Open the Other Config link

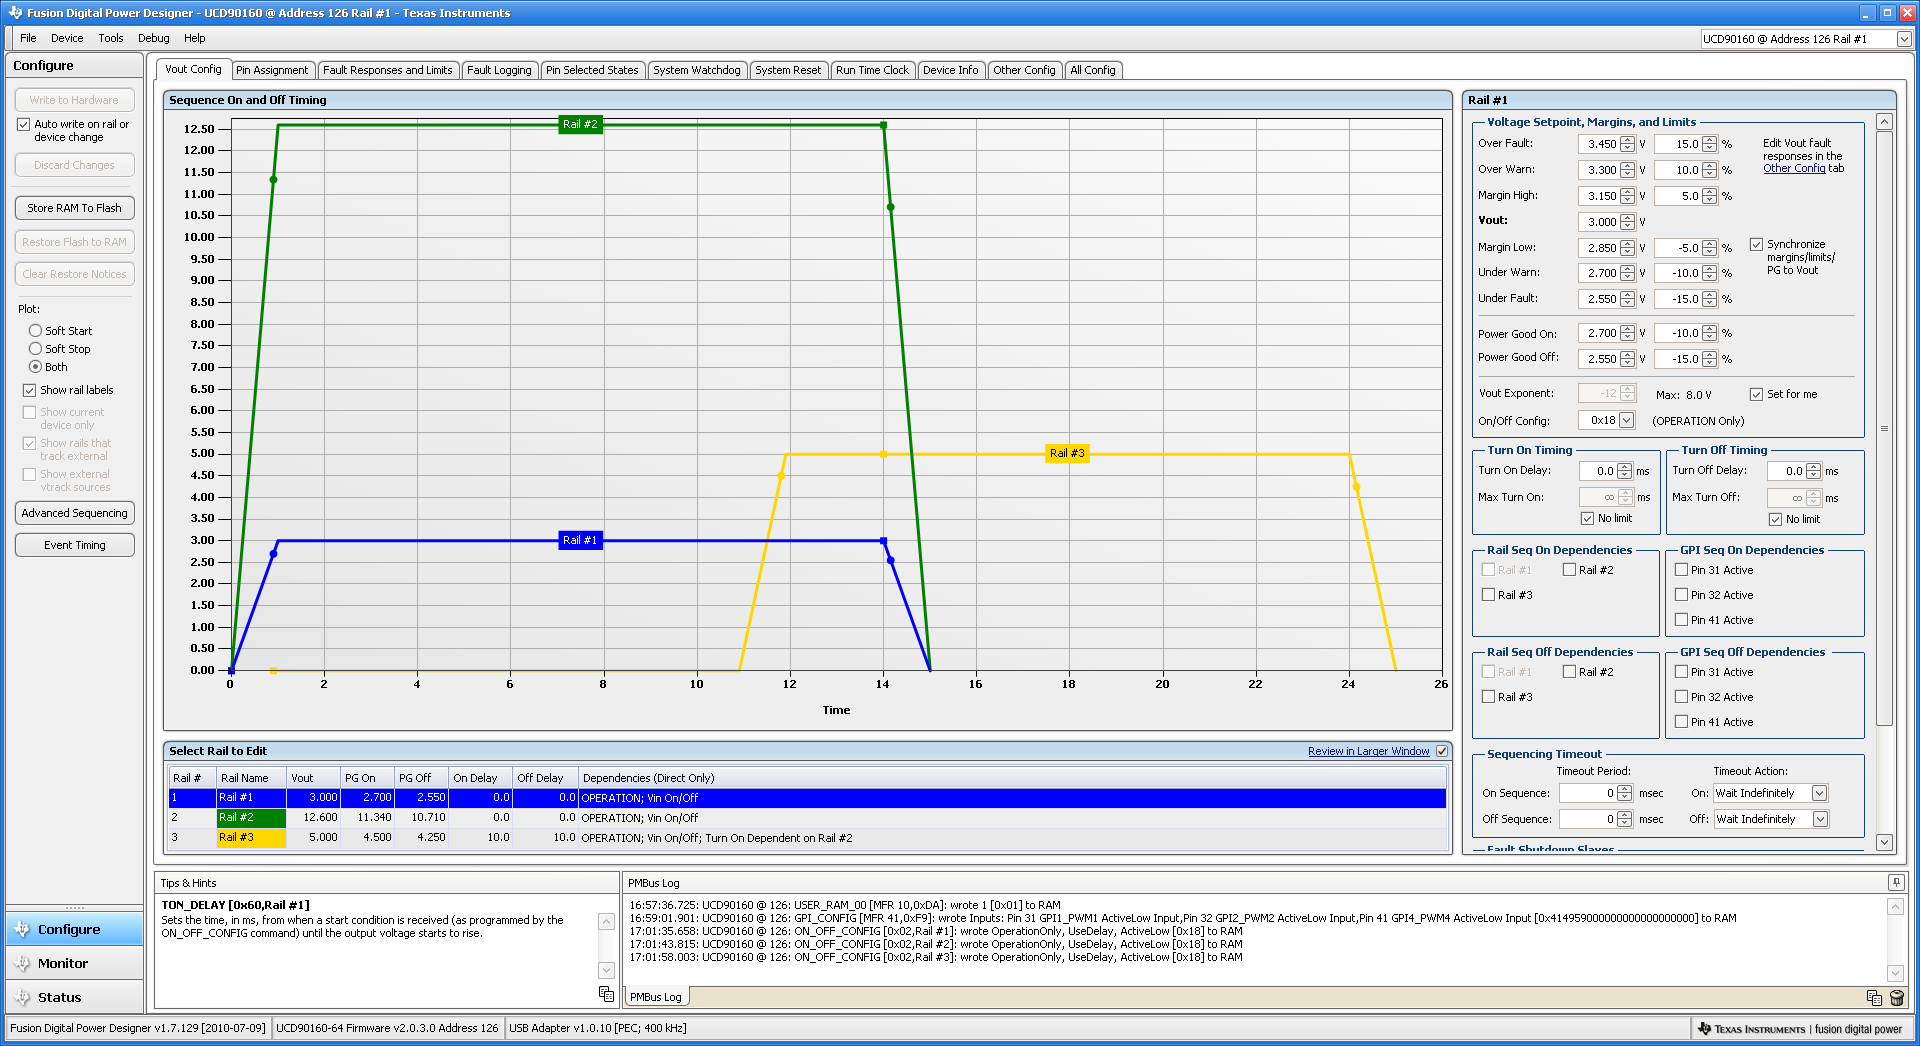[x=1794, y=169]
